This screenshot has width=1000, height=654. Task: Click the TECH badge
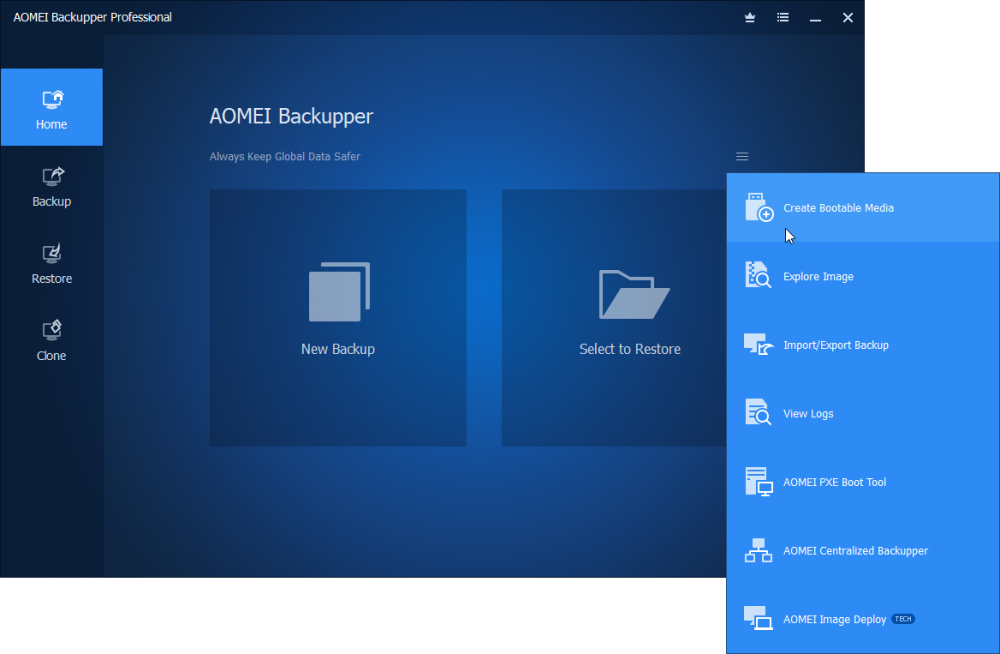pos(903,619)
